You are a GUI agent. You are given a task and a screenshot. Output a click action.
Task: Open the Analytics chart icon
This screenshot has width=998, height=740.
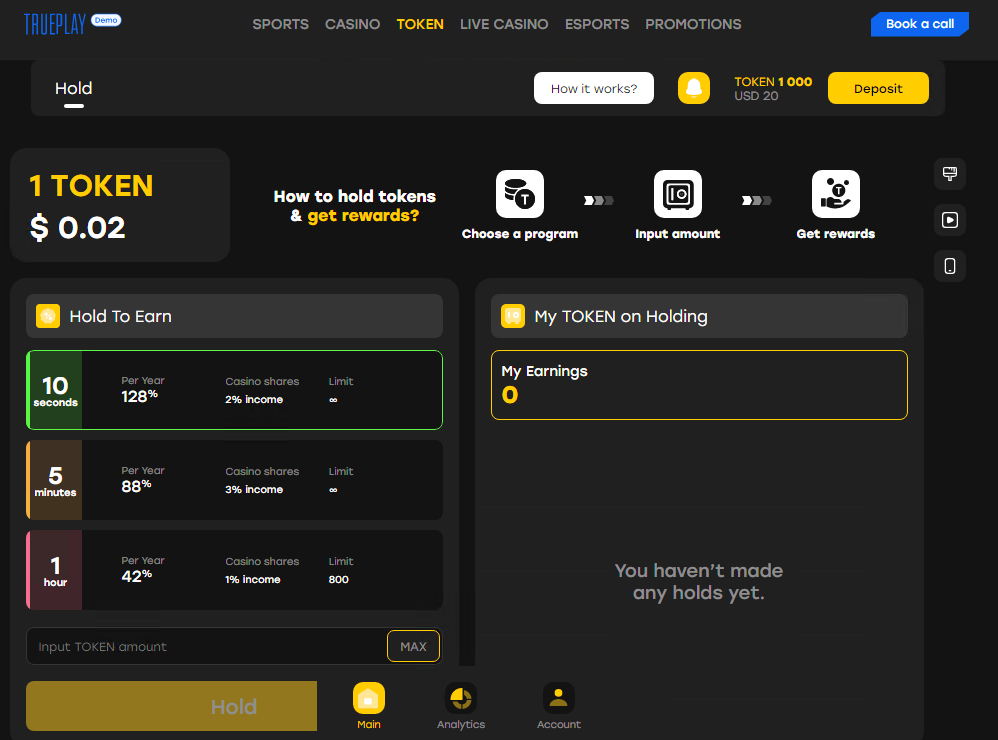pos(461,699)
